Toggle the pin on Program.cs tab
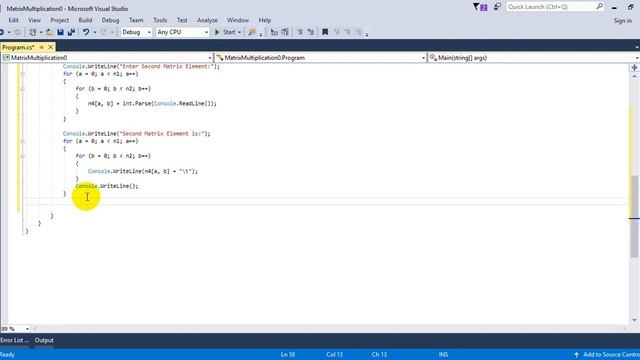The image size is (640, 360). pyautogui.click(x=42, y=47)
